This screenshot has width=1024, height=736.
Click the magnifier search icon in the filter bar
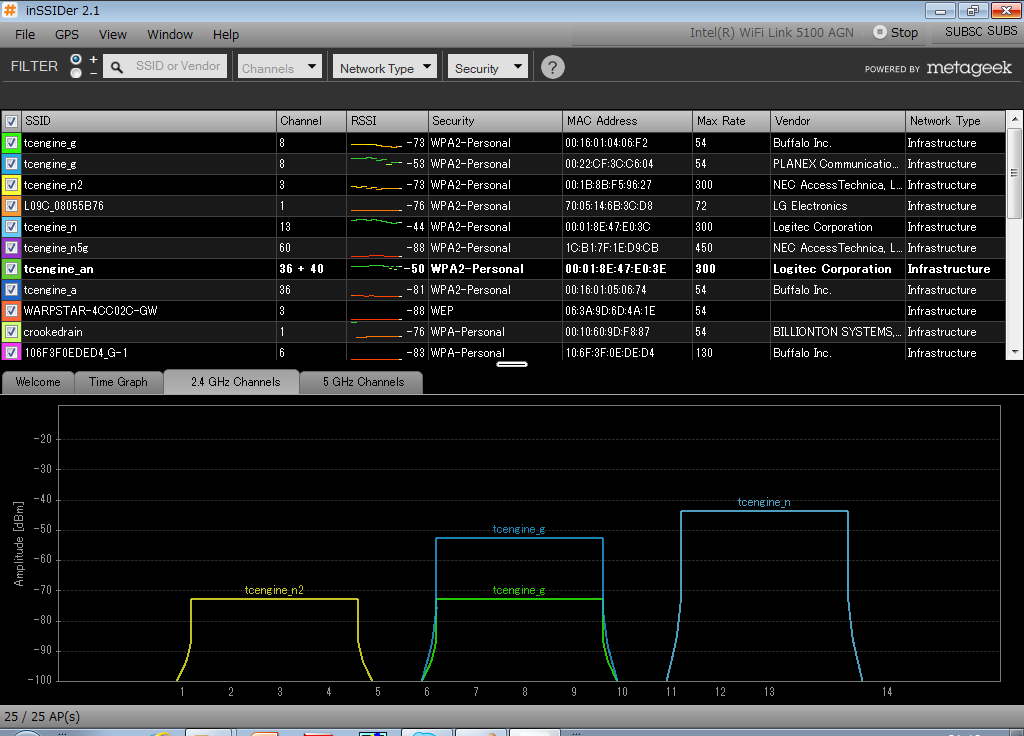[x=117, y=67]
